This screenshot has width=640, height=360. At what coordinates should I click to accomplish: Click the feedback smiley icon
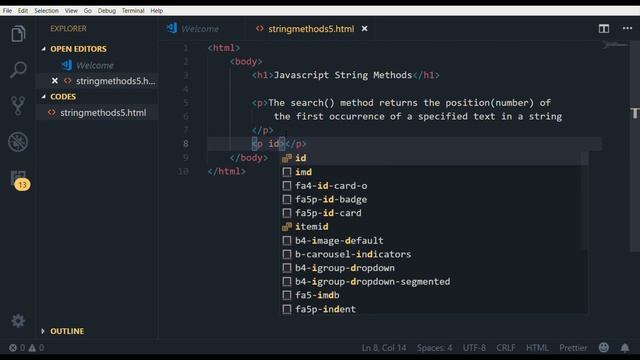tap(604, 347)
